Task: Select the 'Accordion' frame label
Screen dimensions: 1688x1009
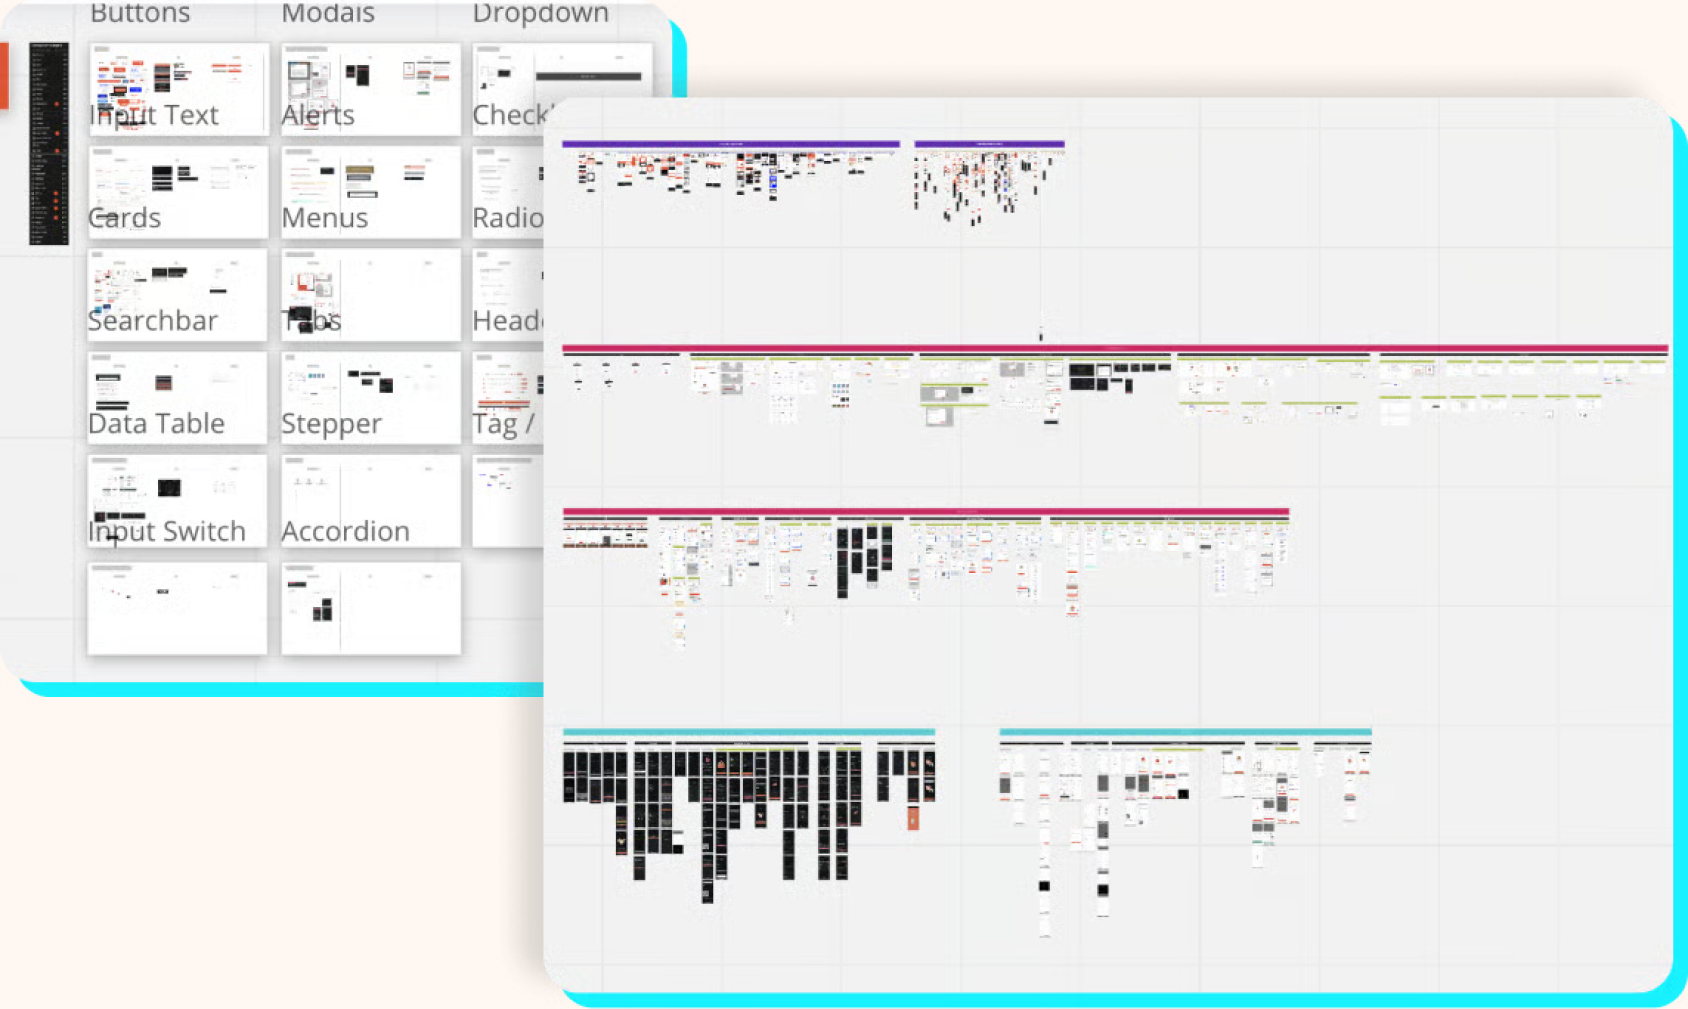Action: pos(345,531)
